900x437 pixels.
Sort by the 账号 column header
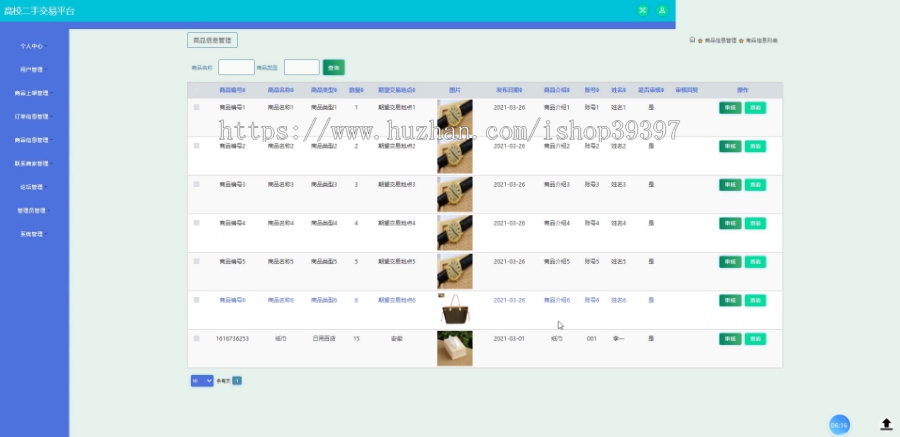tap(592, 90)
